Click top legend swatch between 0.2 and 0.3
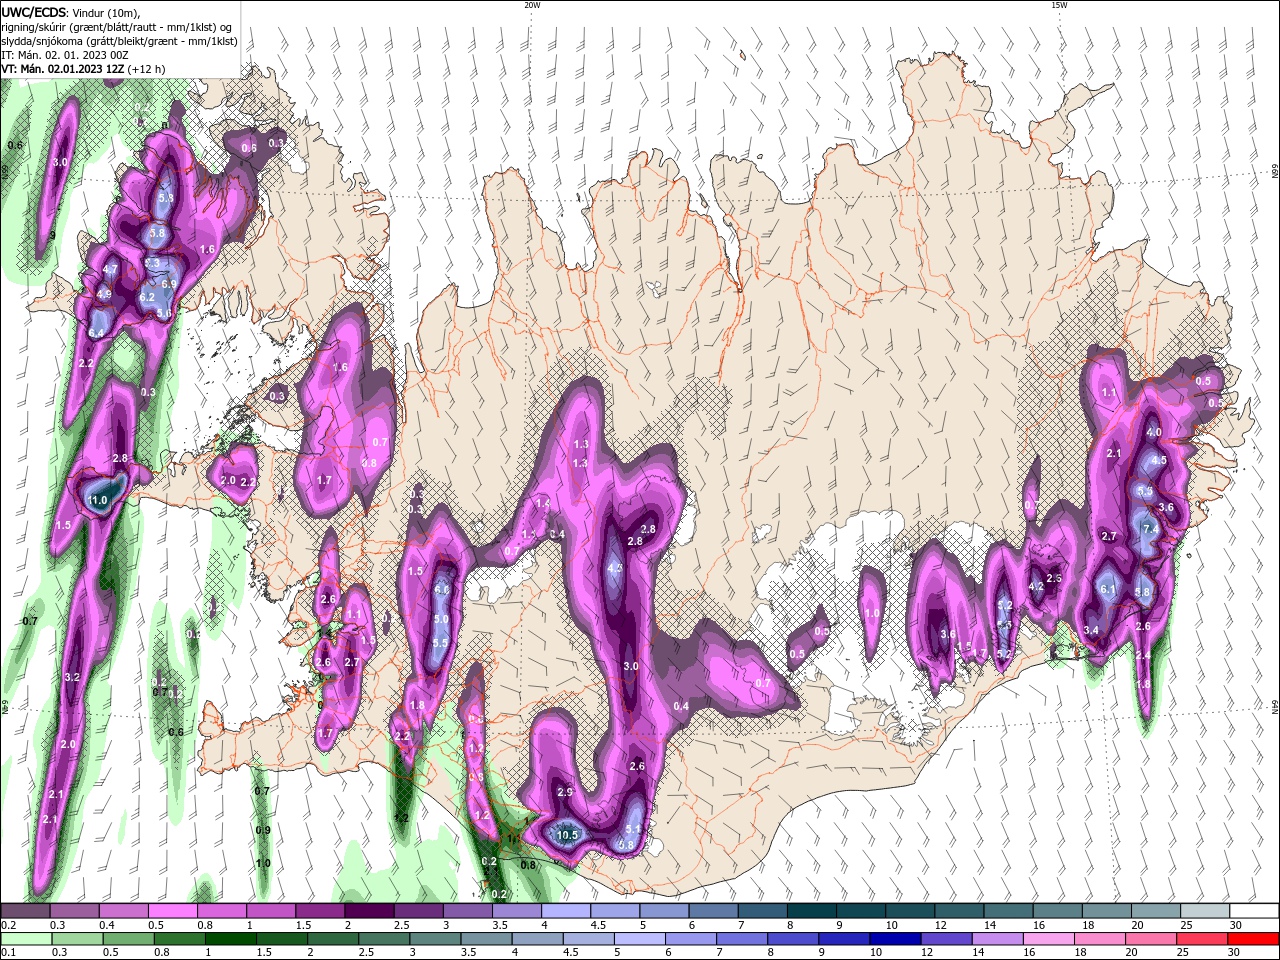The height and width of the screenshot is (960, 1280). [x=25, y=911]
